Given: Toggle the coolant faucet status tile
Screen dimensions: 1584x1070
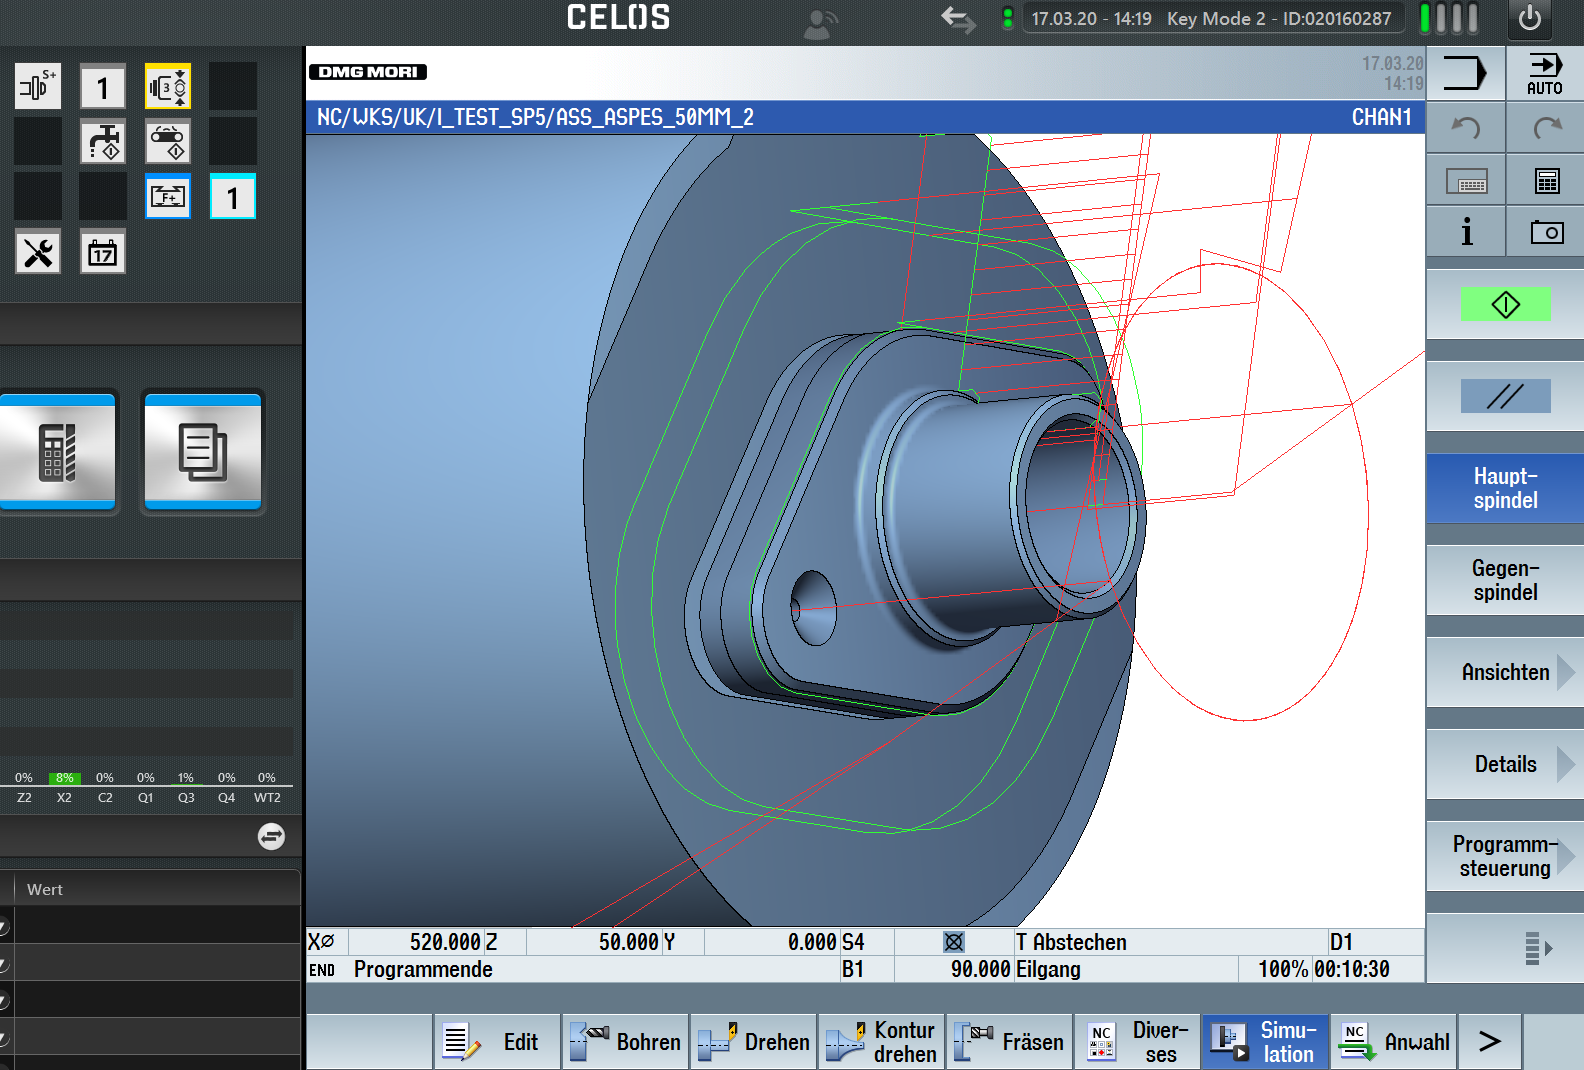Looking at the screenshot, I should (x=103, y=142).
